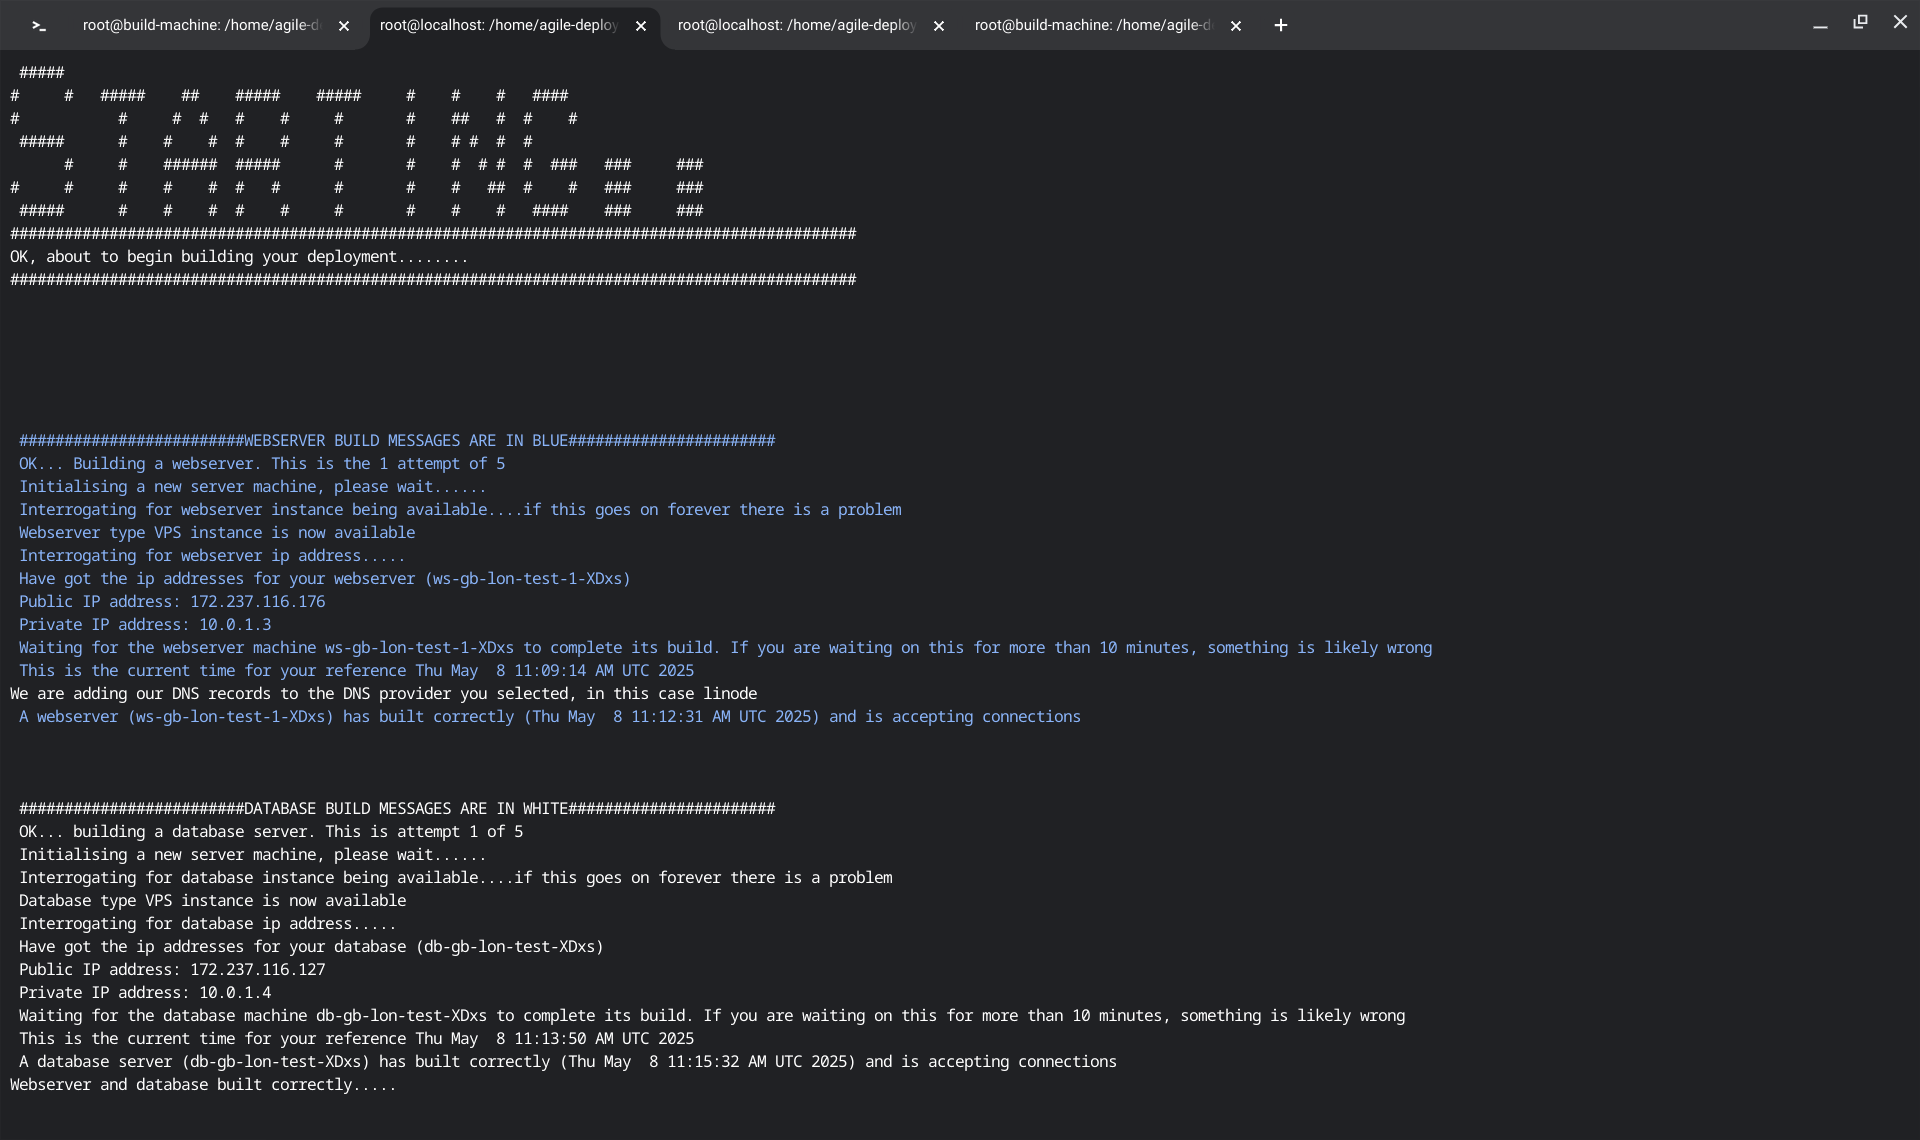Select the active root@localhost tab
The width and height of the screenshot is (1920, 1140).
(498, 26)
